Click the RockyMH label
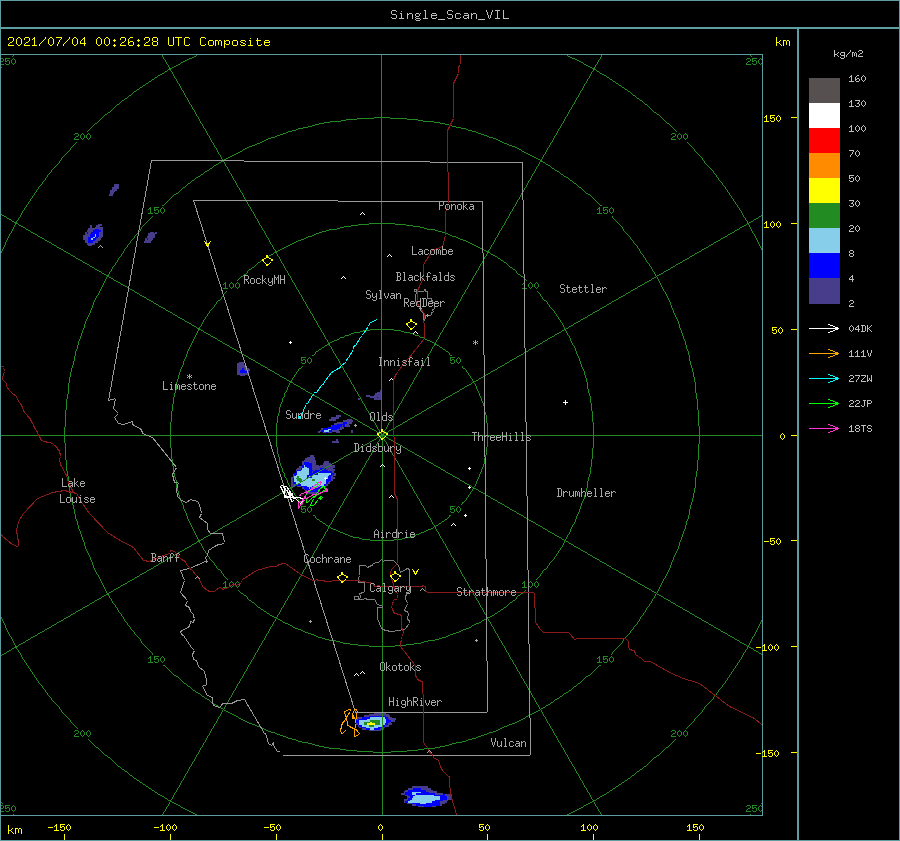 tap(264, 280)
